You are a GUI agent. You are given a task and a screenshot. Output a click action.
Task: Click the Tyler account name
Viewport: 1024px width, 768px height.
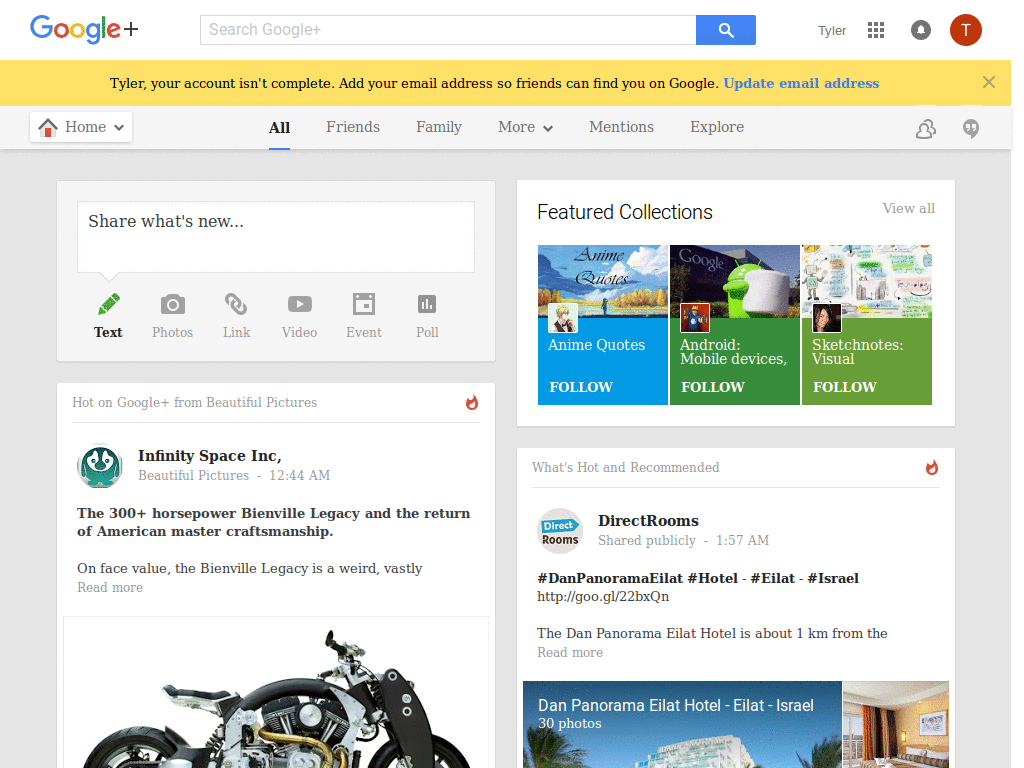(831, 31)
